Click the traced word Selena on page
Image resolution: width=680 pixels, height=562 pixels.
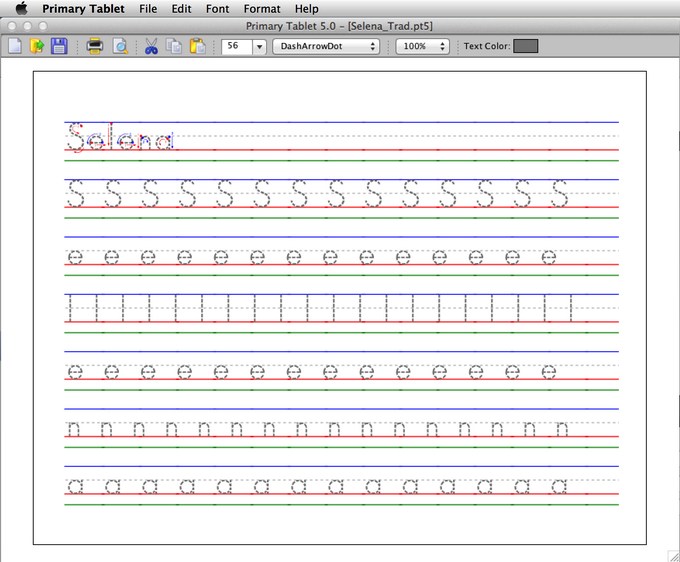point(119,140)
